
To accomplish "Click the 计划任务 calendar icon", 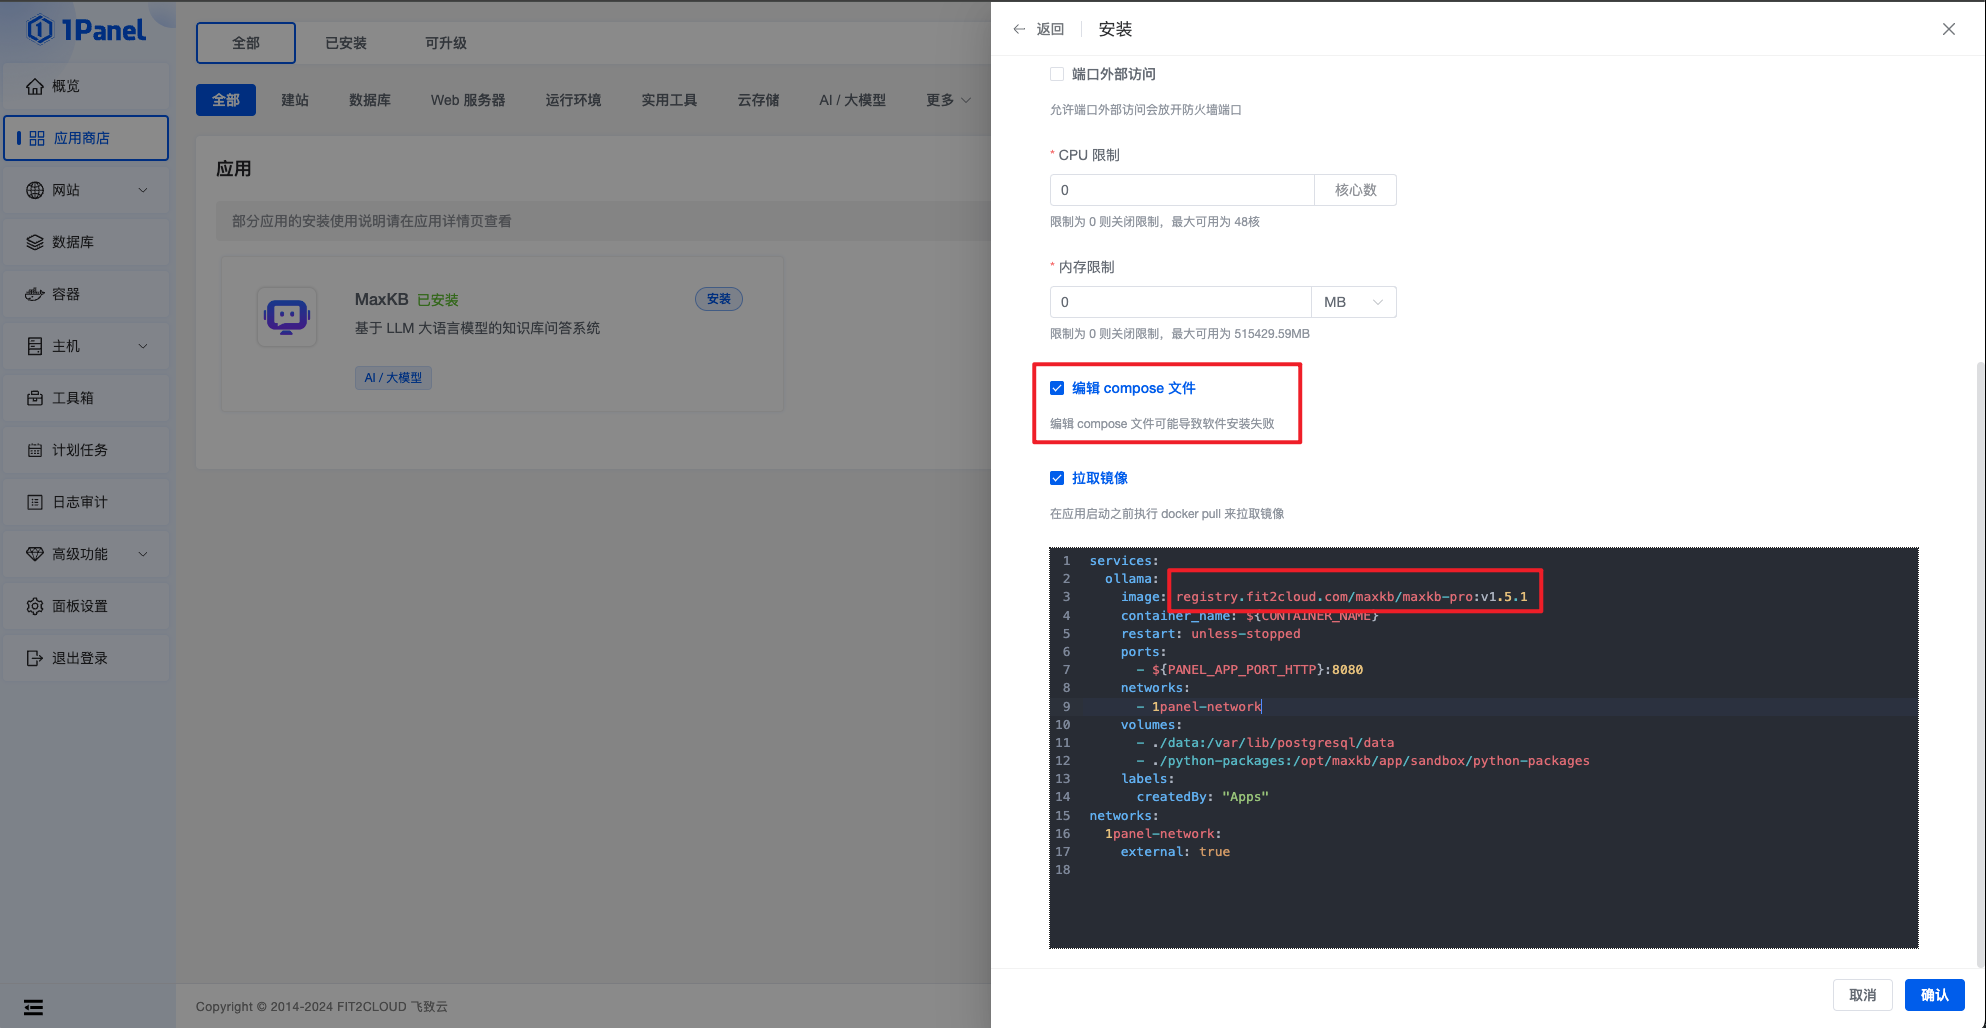I will (x=35, y=450).
